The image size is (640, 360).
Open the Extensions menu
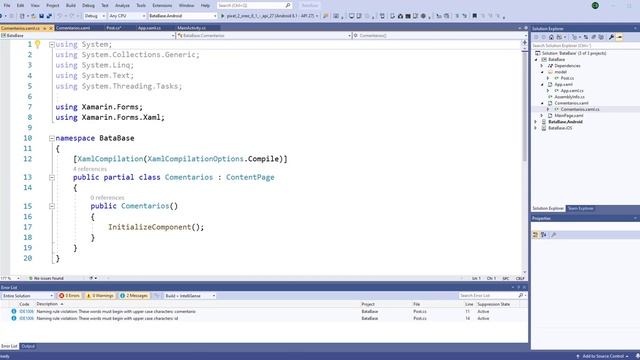click(162, 5)
